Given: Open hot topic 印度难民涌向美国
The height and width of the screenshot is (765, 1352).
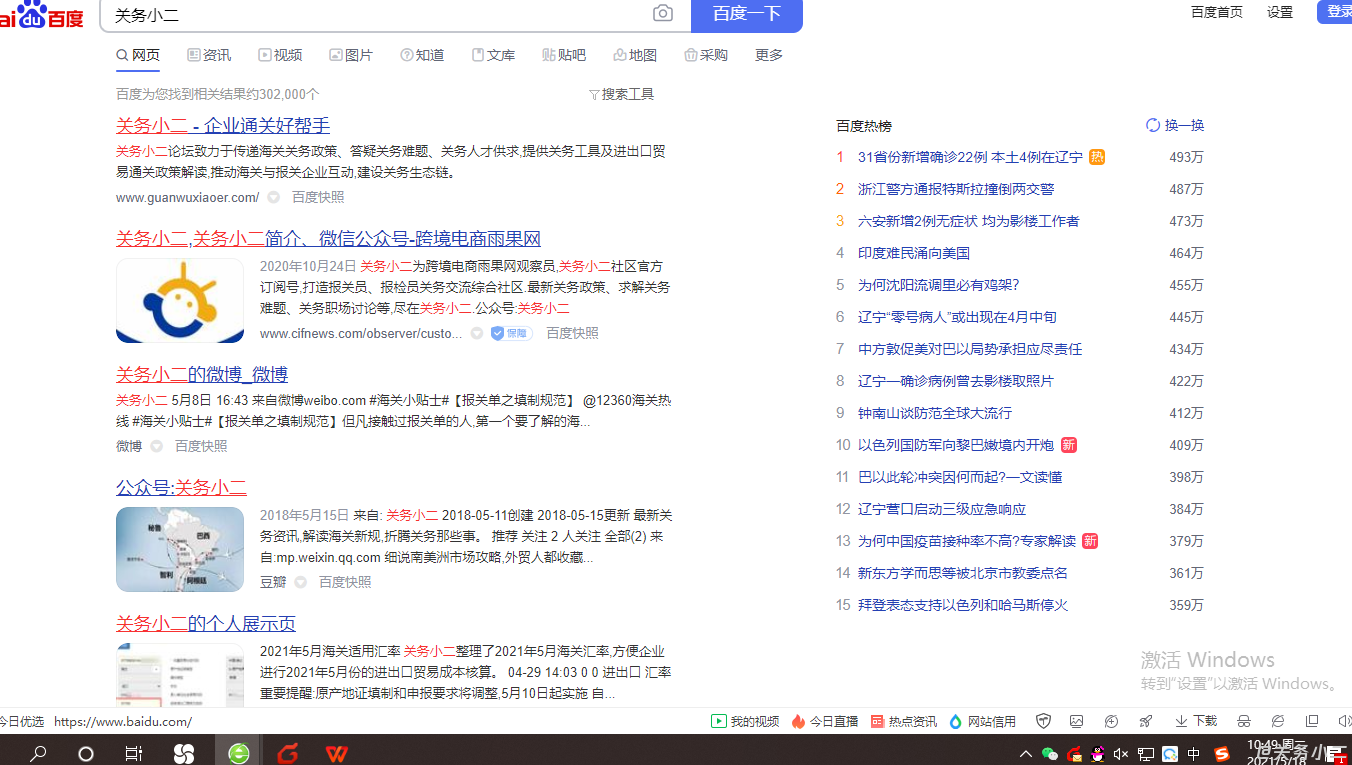Looking at the screenshot, I should [x=914, y=253].
